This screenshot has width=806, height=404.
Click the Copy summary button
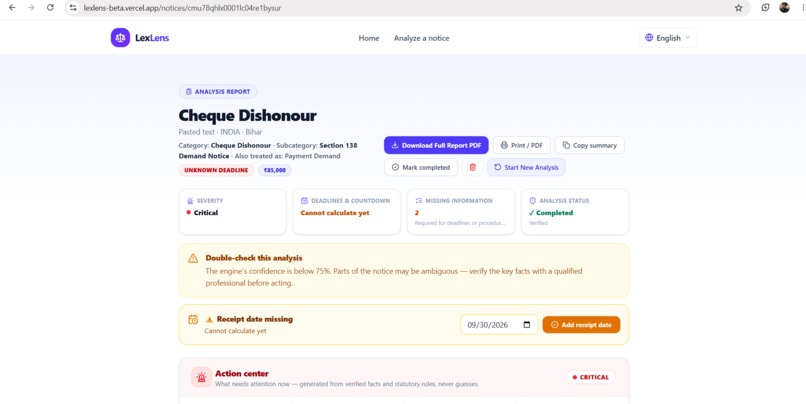tap(590, 145)
